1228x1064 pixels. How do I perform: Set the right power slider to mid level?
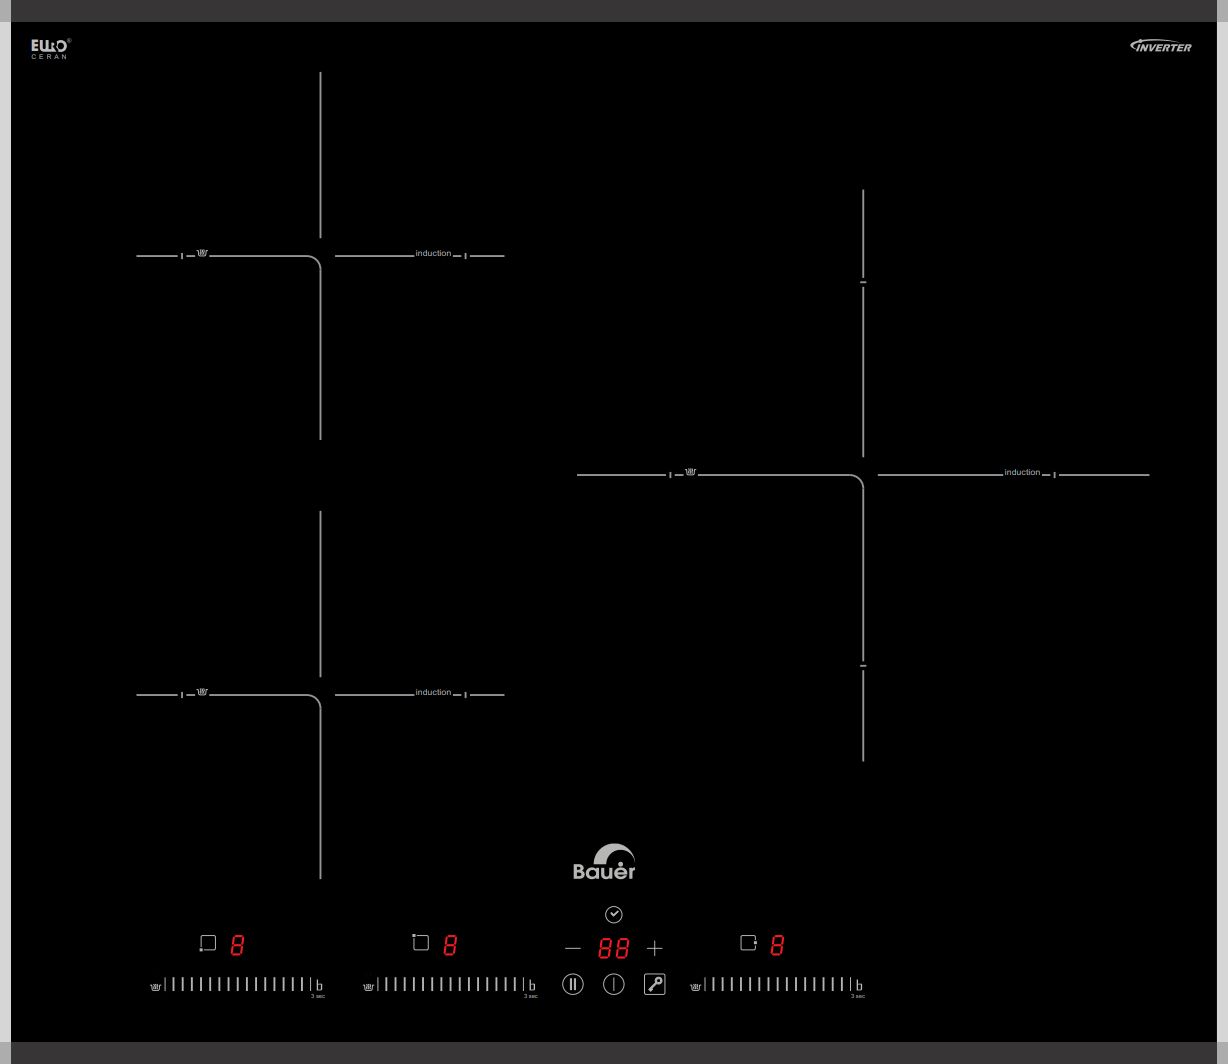[778, 984]
